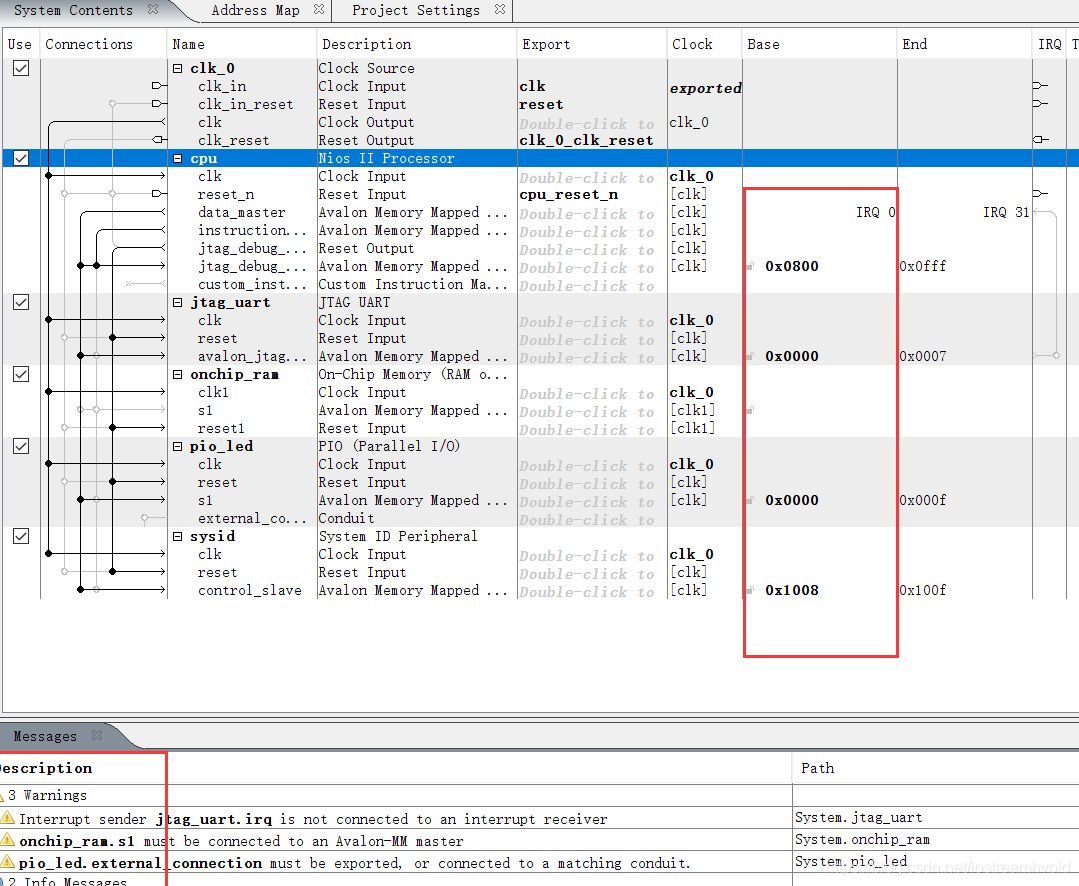Click the Clock column header
1079x886 pixels.
(692, 44)
